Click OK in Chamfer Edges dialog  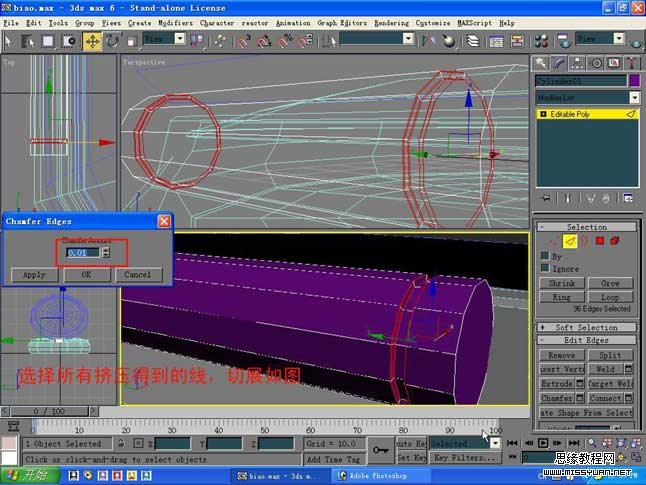coord(86,274)
